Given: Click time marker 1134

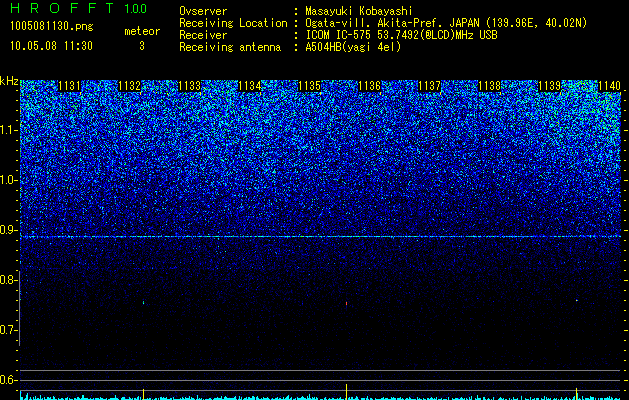Looking at the screenshot, I should [x=250, y=86].
